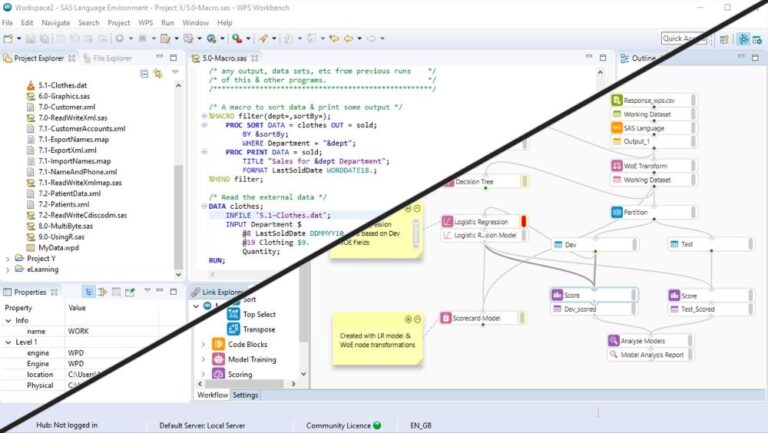The image size is (768, 433).
Task: Open the Properties view menu dropdown arrow
Action: pos(147,291)
